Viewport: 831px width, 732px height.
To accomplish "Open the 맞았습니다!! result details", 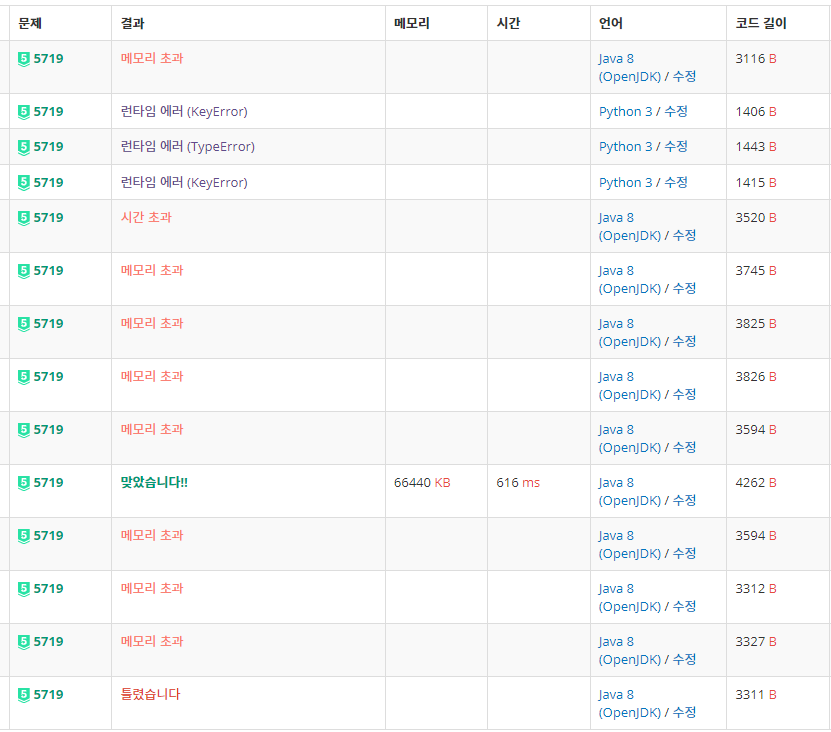I will click(x=157, y=482).
